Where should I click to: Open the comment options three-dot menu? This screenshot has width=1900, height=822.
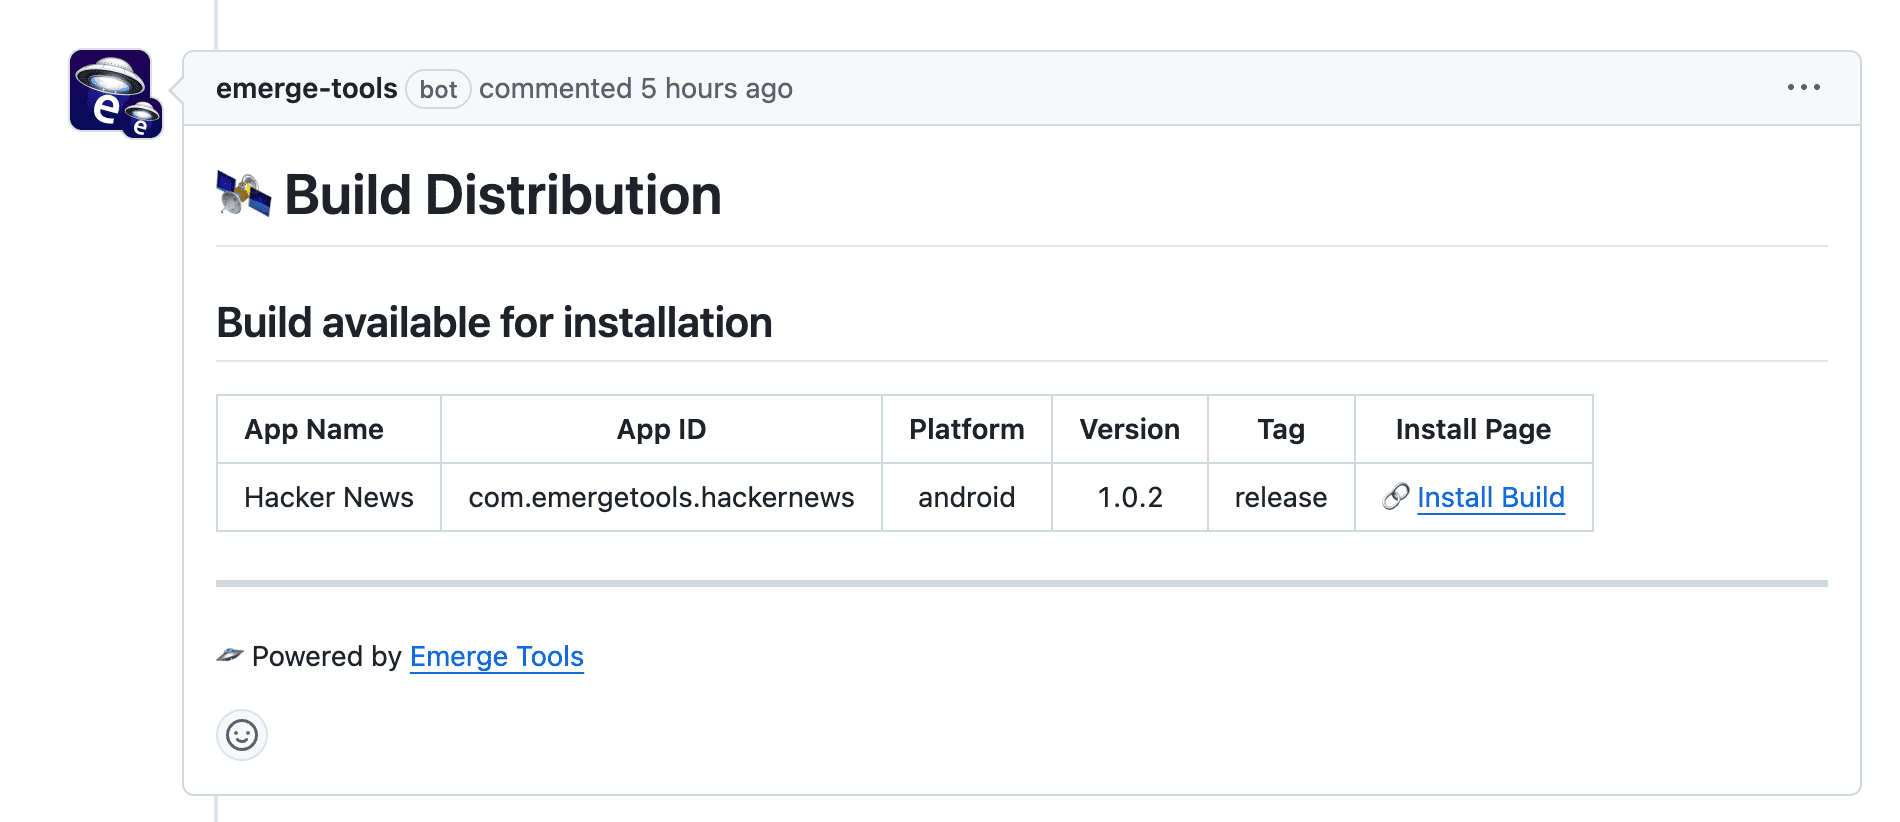point(1803,88)
